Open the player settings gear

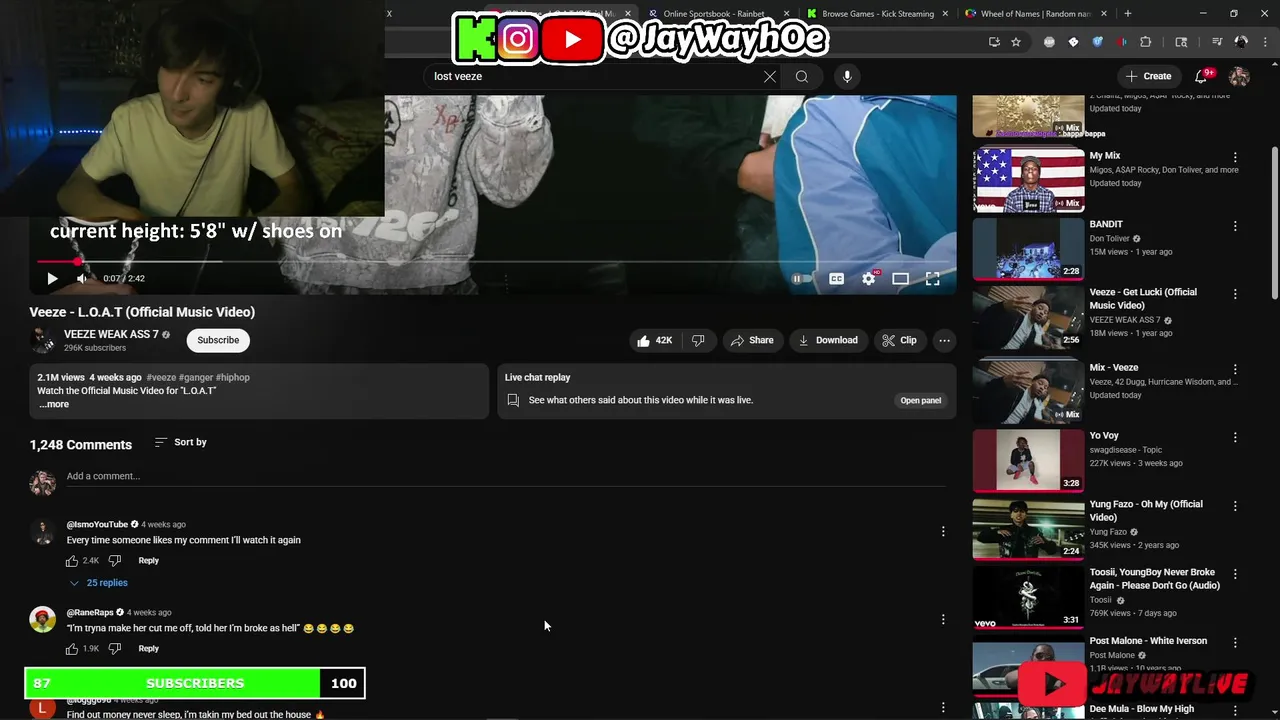869,279
